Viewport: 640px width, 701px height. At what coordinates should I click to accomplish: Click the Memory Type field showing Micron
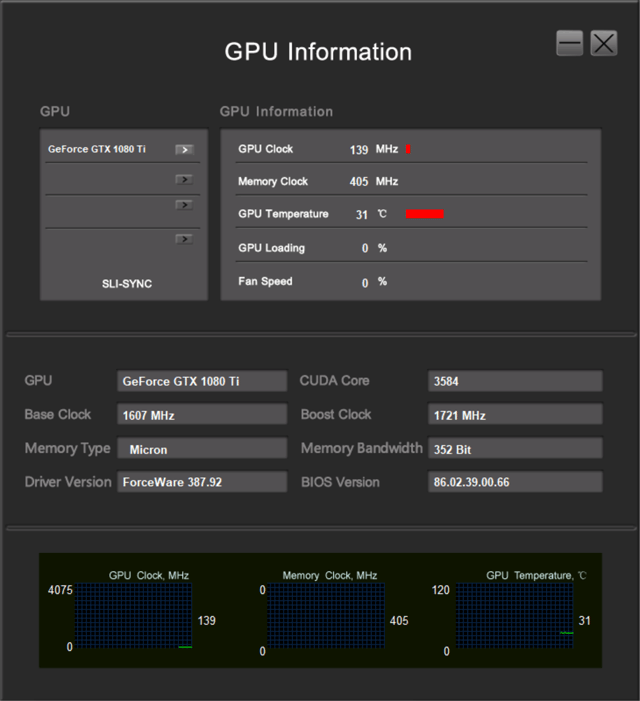202,448
